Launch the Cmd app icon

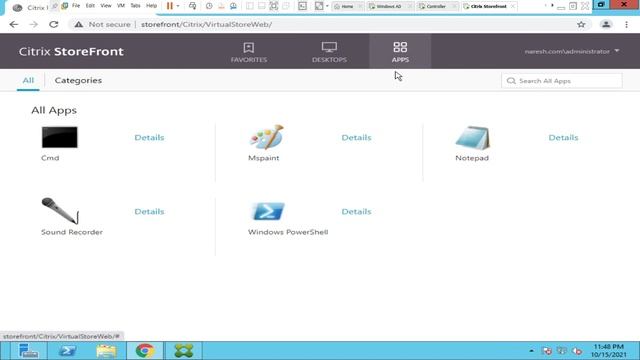pyautogui.click(x=60, y=137)
